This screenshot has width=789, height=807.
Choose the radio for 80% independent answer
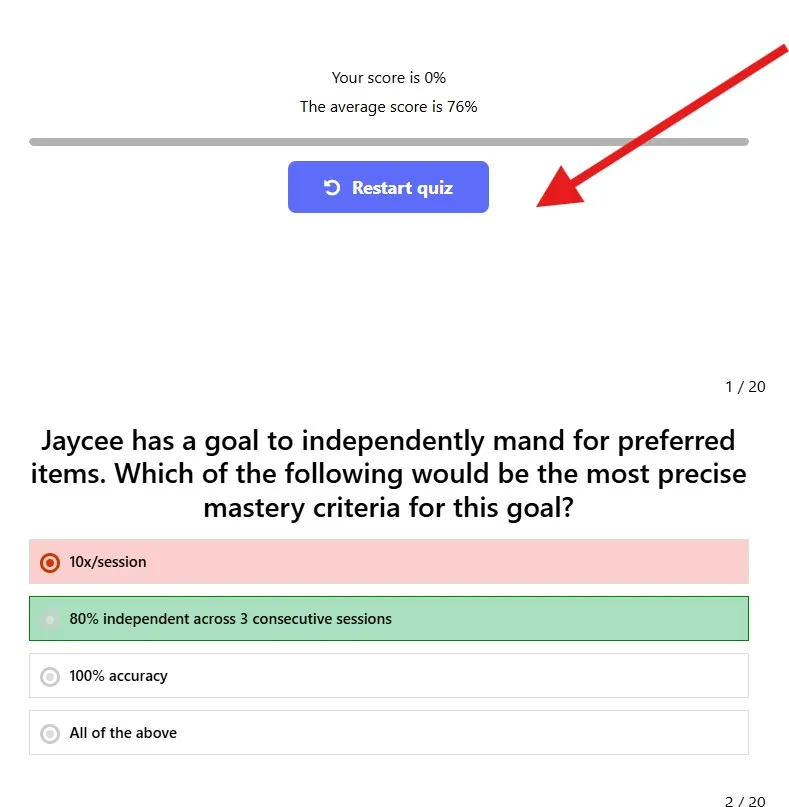pos(50,619)
